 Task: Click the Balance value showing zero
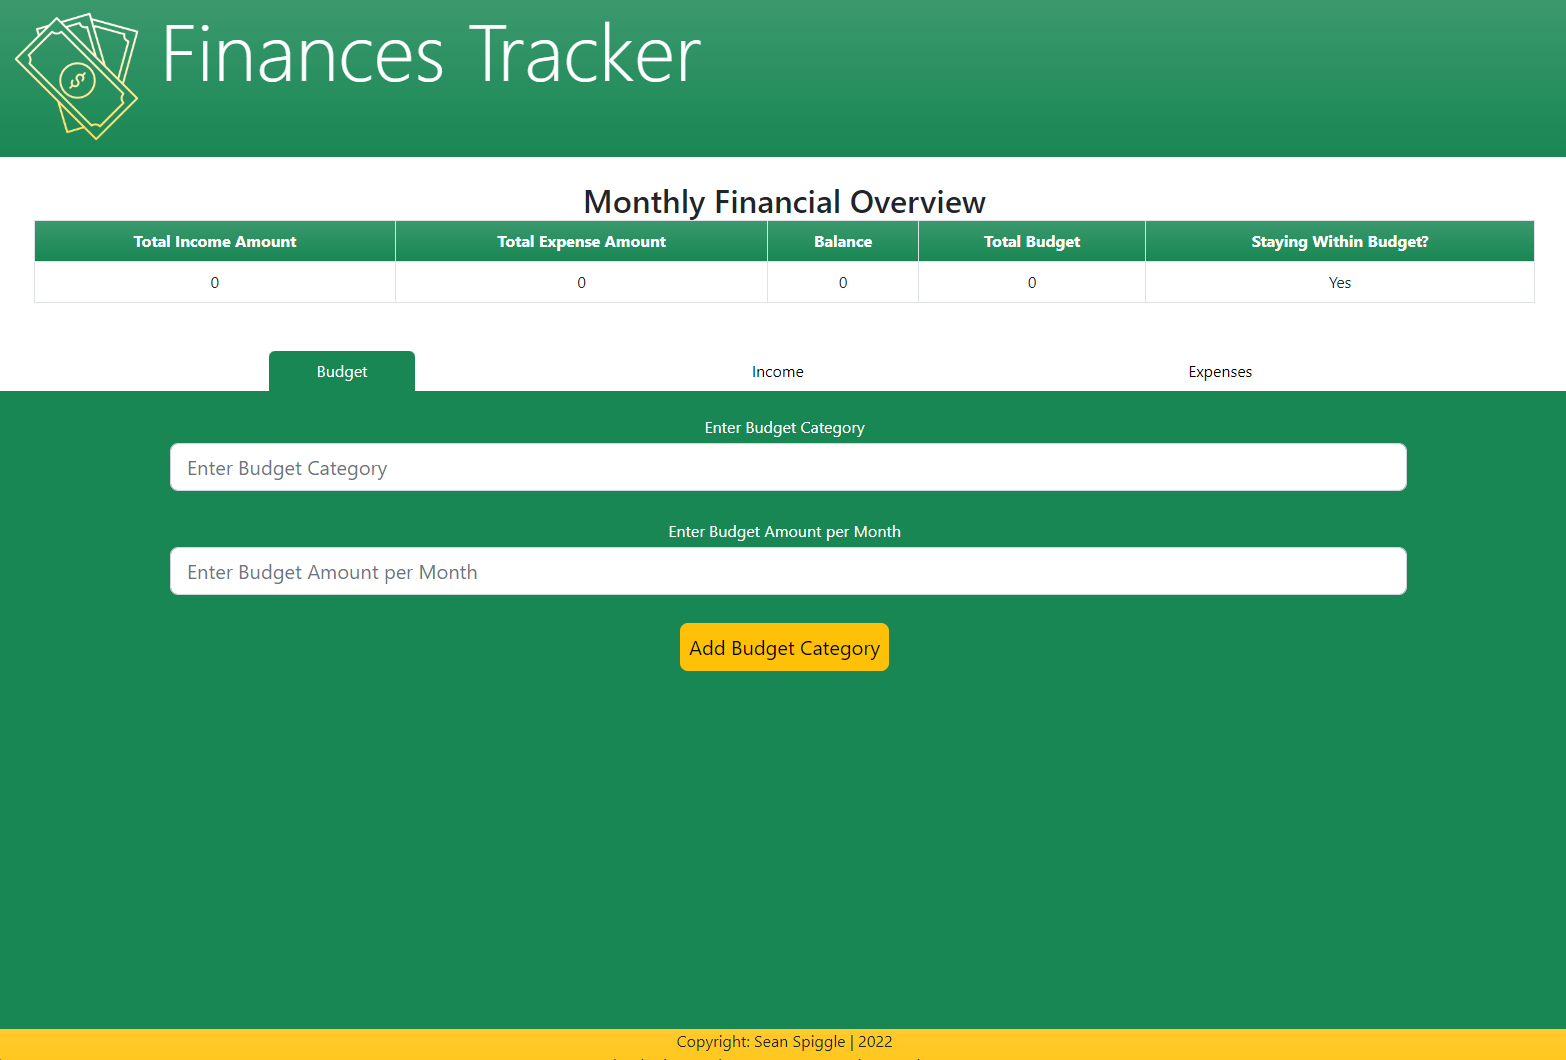point(842,282)
